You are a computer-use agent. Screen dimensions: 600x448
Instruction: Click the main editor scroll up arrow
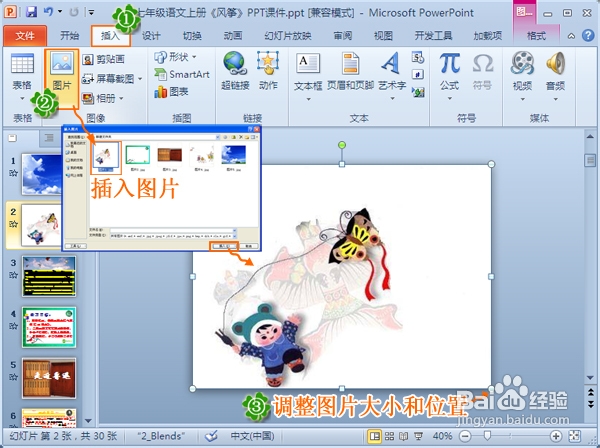tap(590, 136)
